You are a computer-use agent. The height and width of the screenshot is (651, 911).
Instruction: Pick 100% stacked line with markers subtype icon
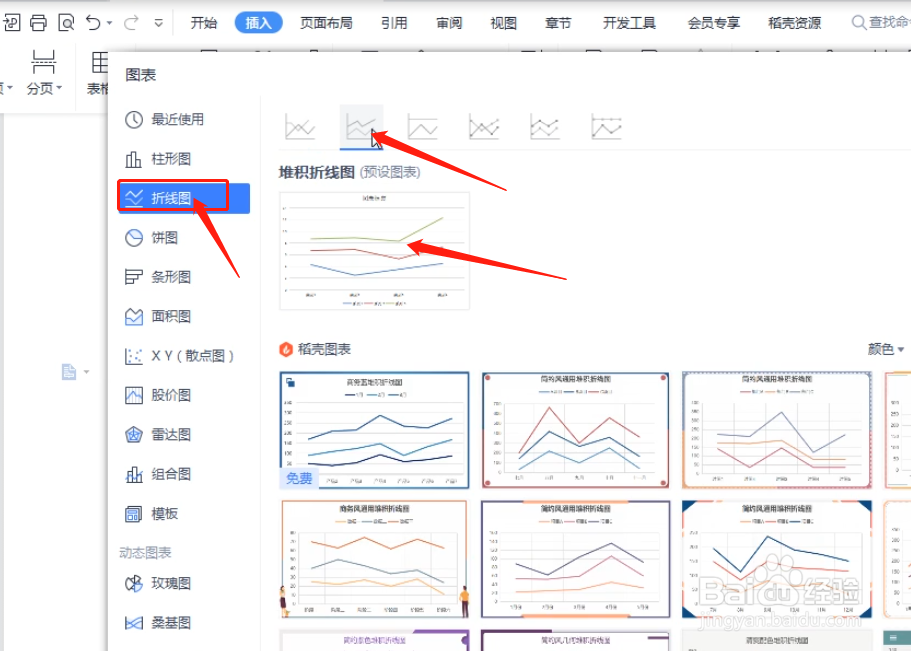[x=607, y=127]
